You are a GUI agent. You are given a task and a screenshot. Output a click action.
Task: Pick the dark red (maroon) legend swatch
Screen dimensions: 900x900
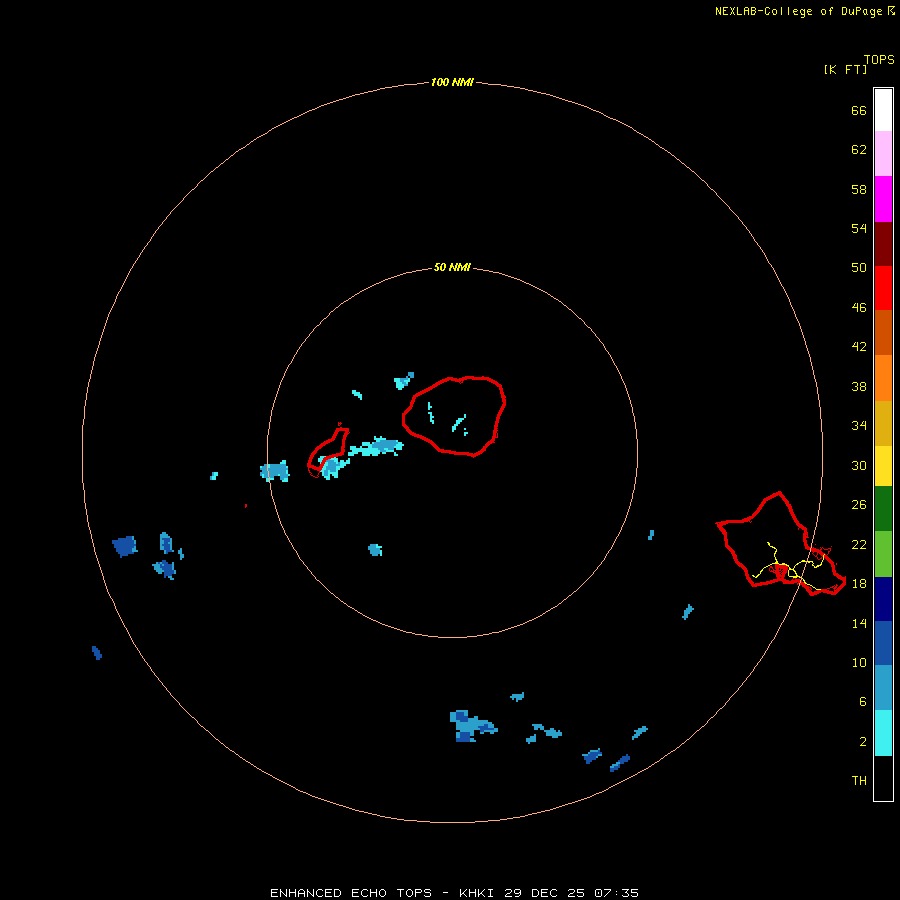click(883, 243)
